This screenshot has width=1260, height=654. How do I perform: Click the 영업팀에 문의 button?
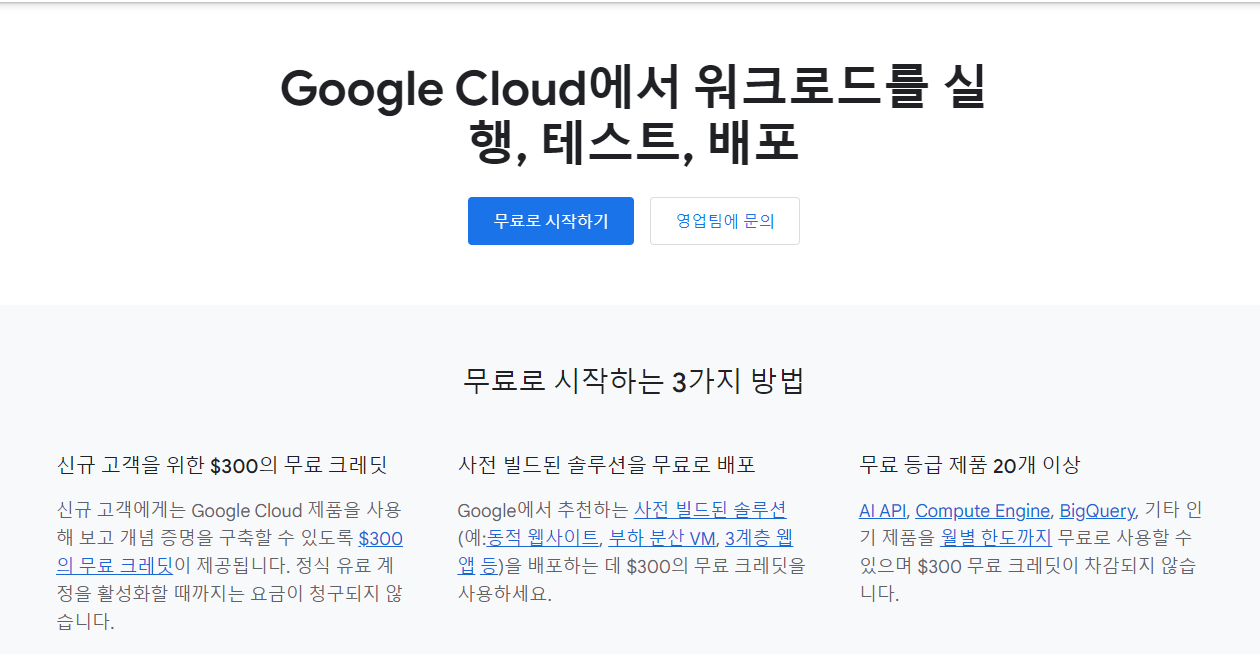click(725, 221)
